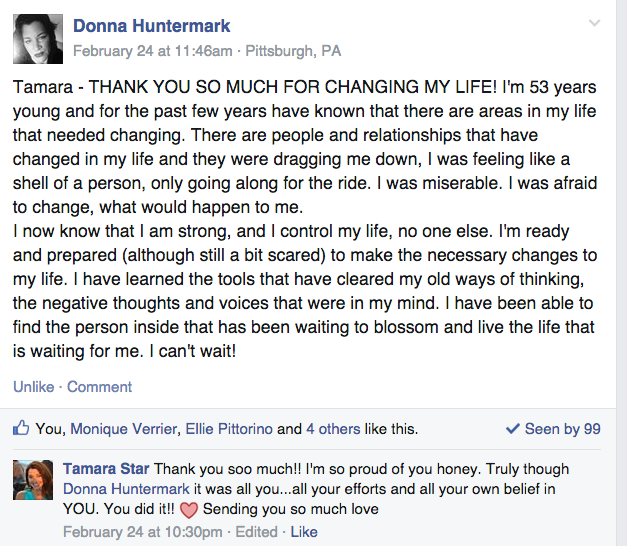Click the thumbs-up like icon
Screen dimensions: 627x546
pyautogui.click(x=21, y=429)
